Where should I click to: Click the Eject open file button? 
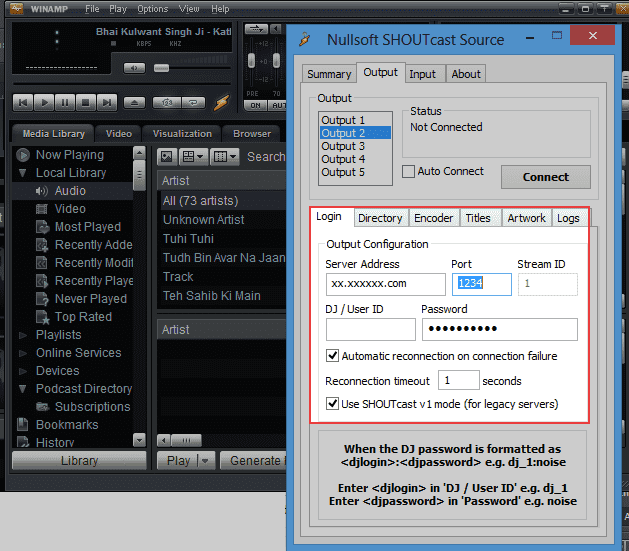[x=134, y=103]
